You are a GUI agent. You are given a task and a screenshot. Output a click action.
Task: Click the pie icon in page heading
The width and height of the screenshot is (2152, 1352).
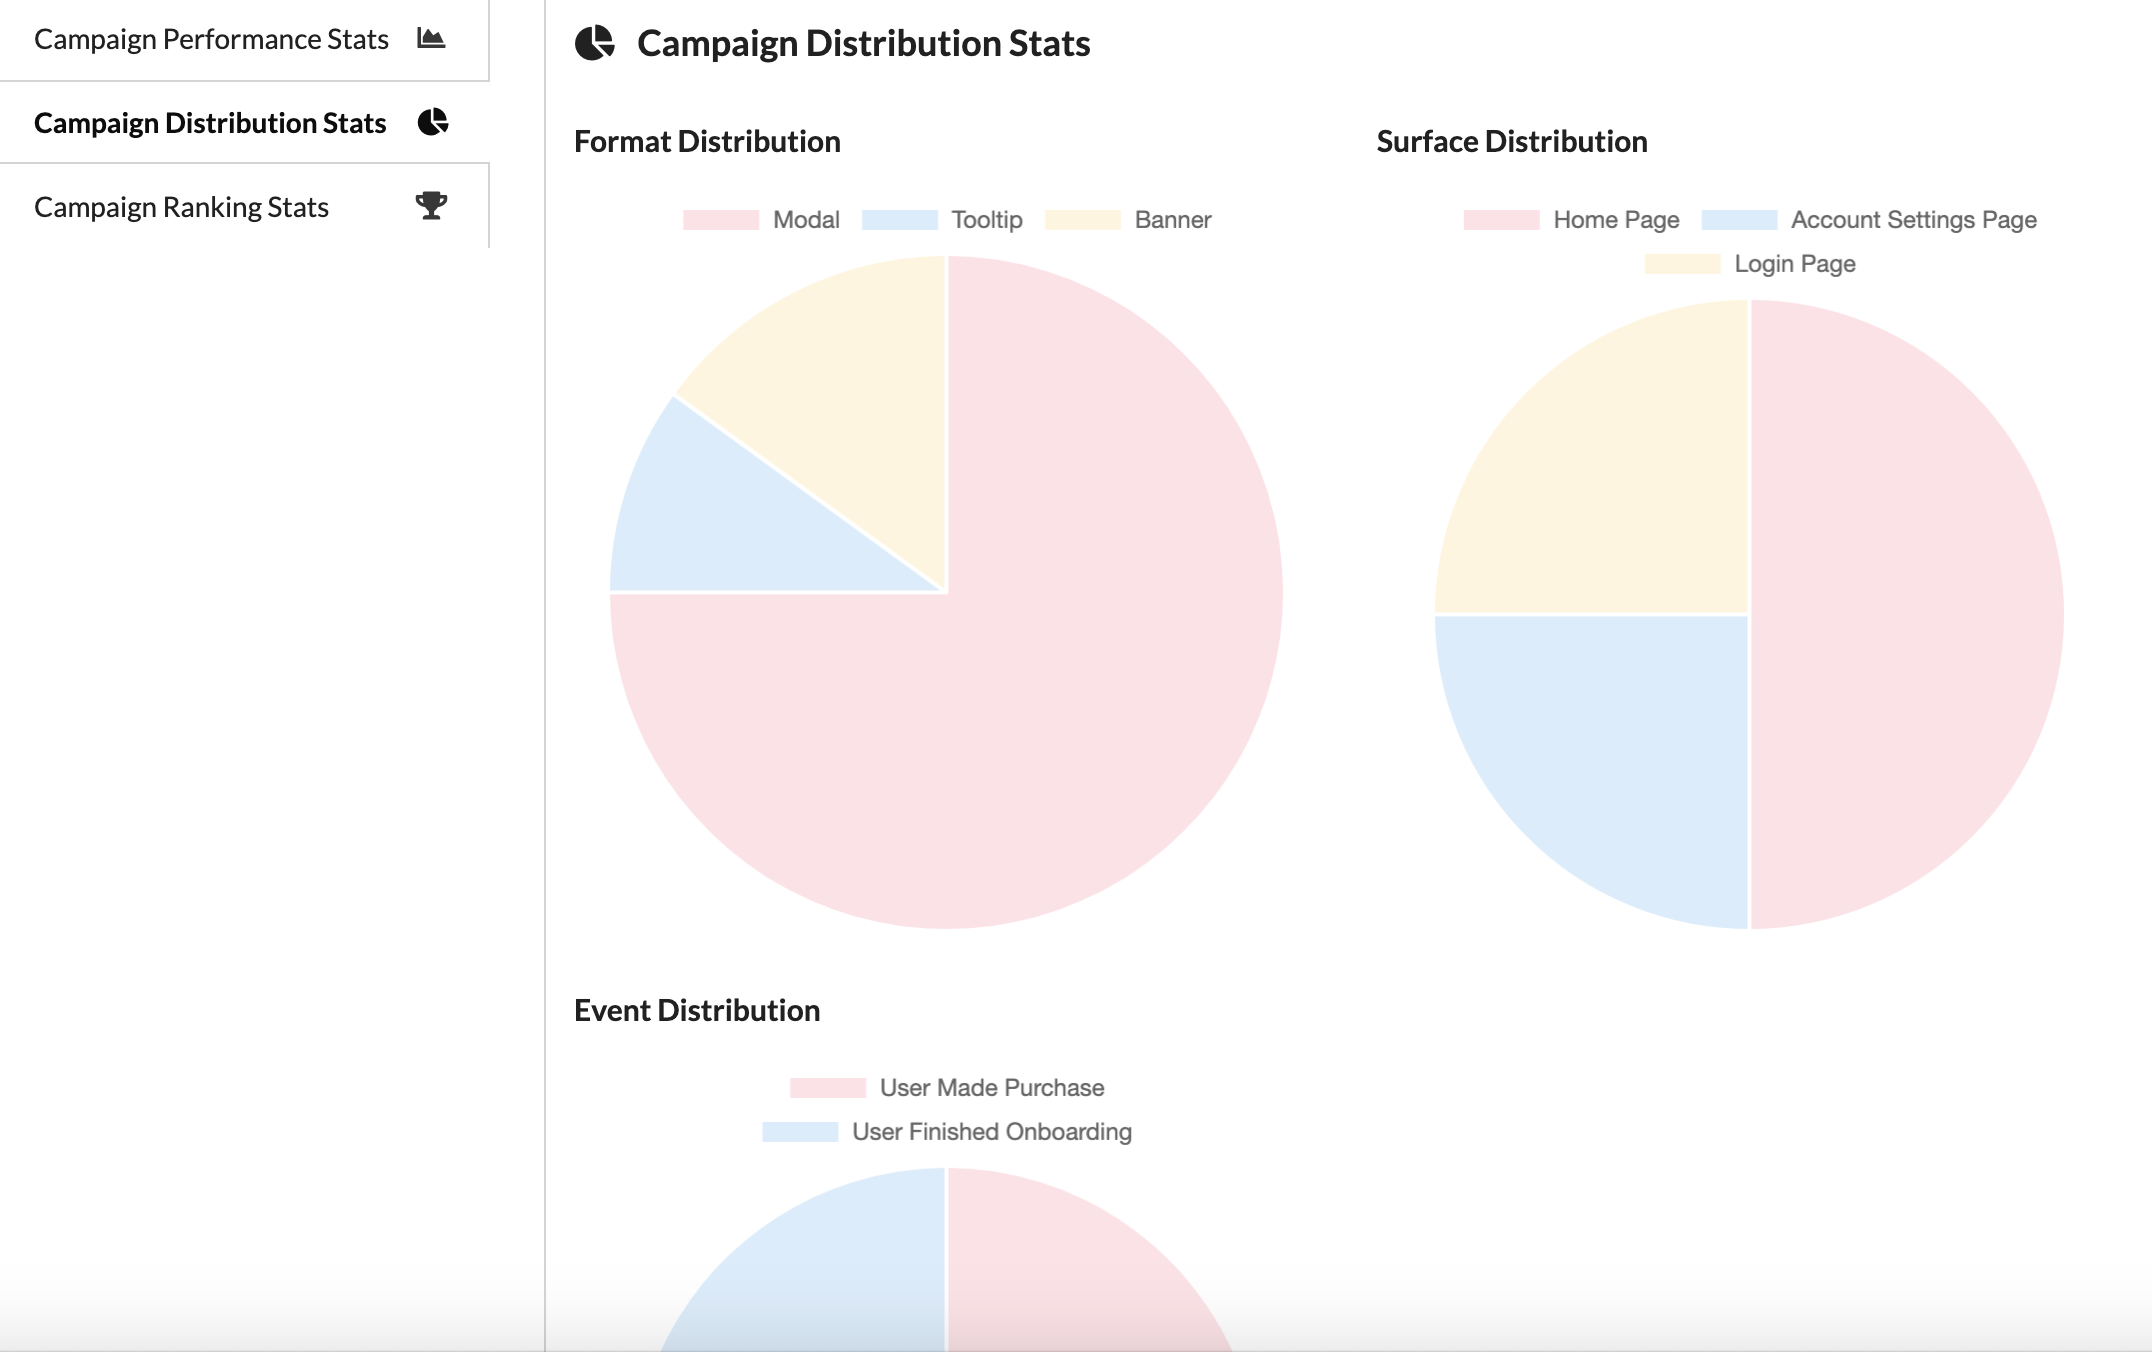[x=595, y=43]
